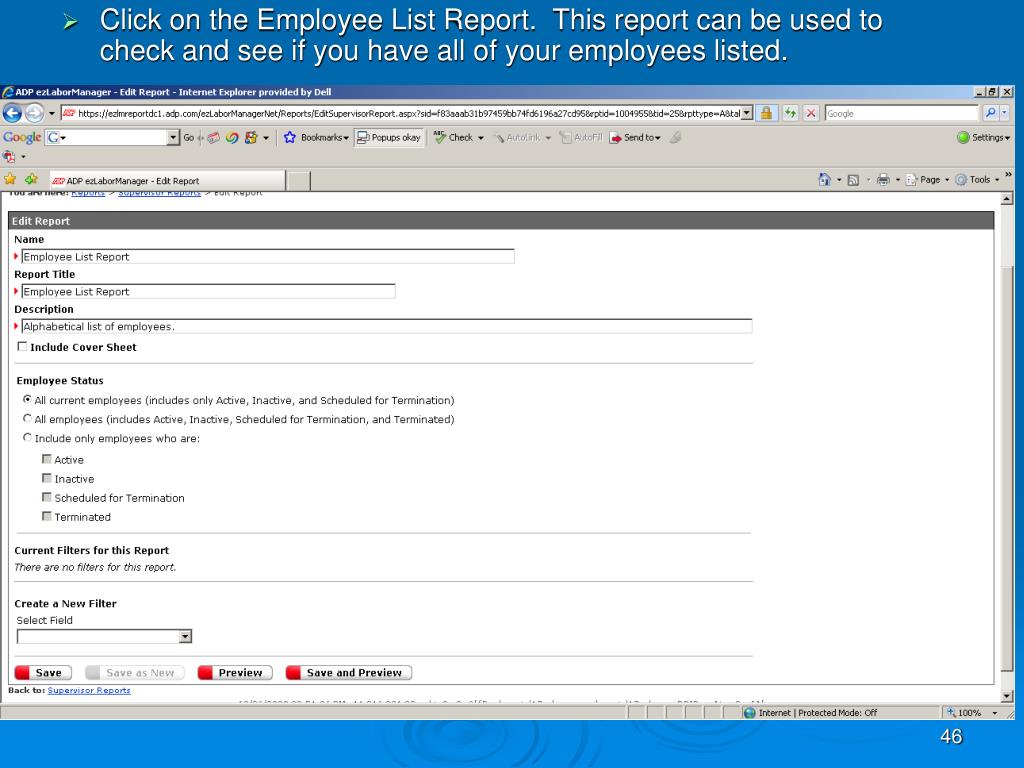Check the Scheduled for Termination checkbox
The image size is (1024, 768).
pyautogui.click(x=46, y=497)
